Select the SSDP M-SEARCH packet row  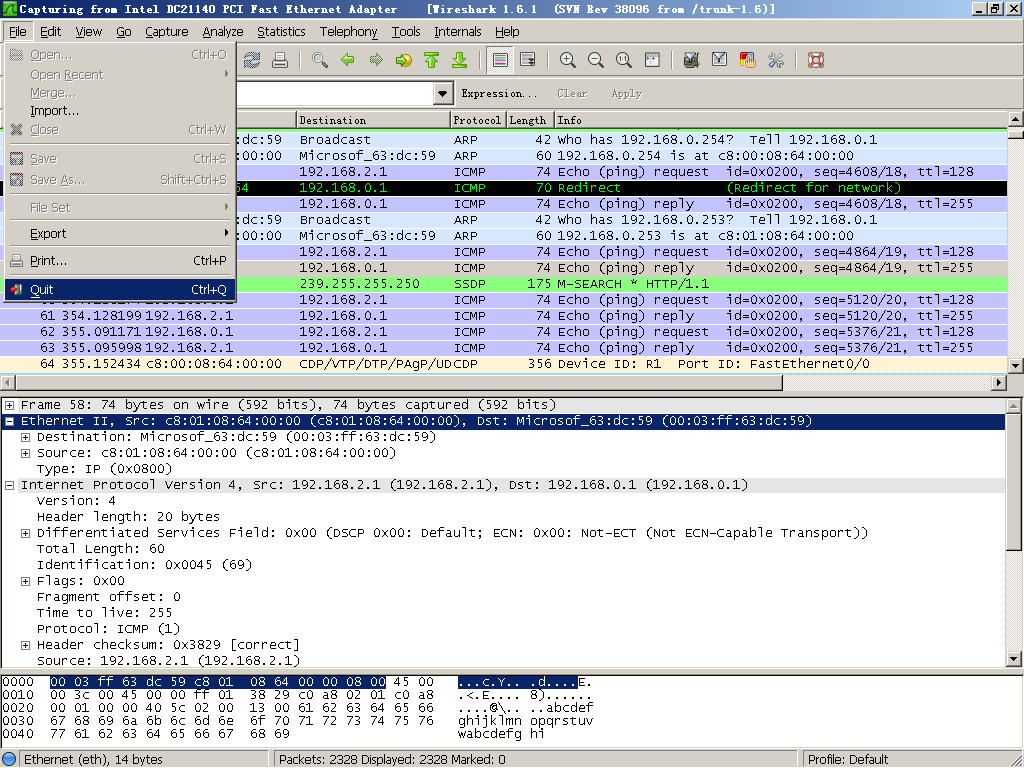[x=620, y=283]
